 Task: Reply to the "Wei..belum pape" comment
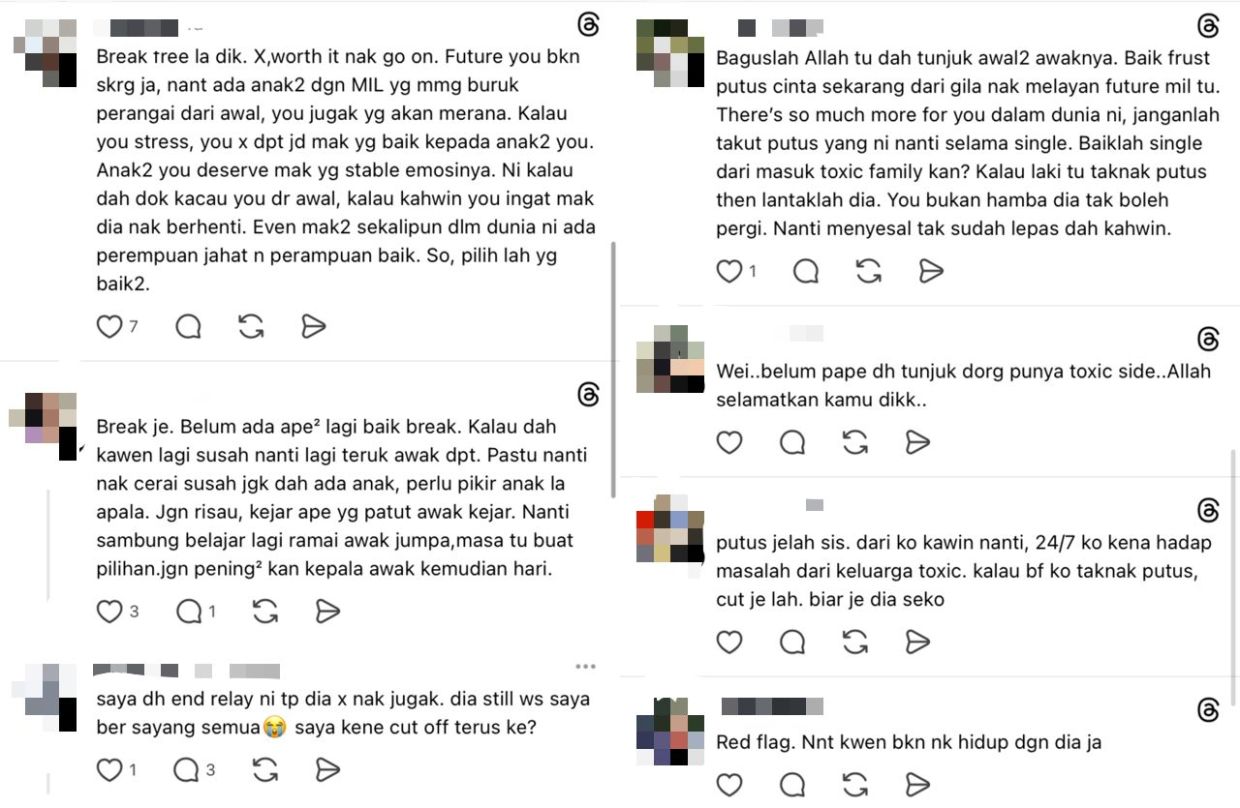(792, 442)
